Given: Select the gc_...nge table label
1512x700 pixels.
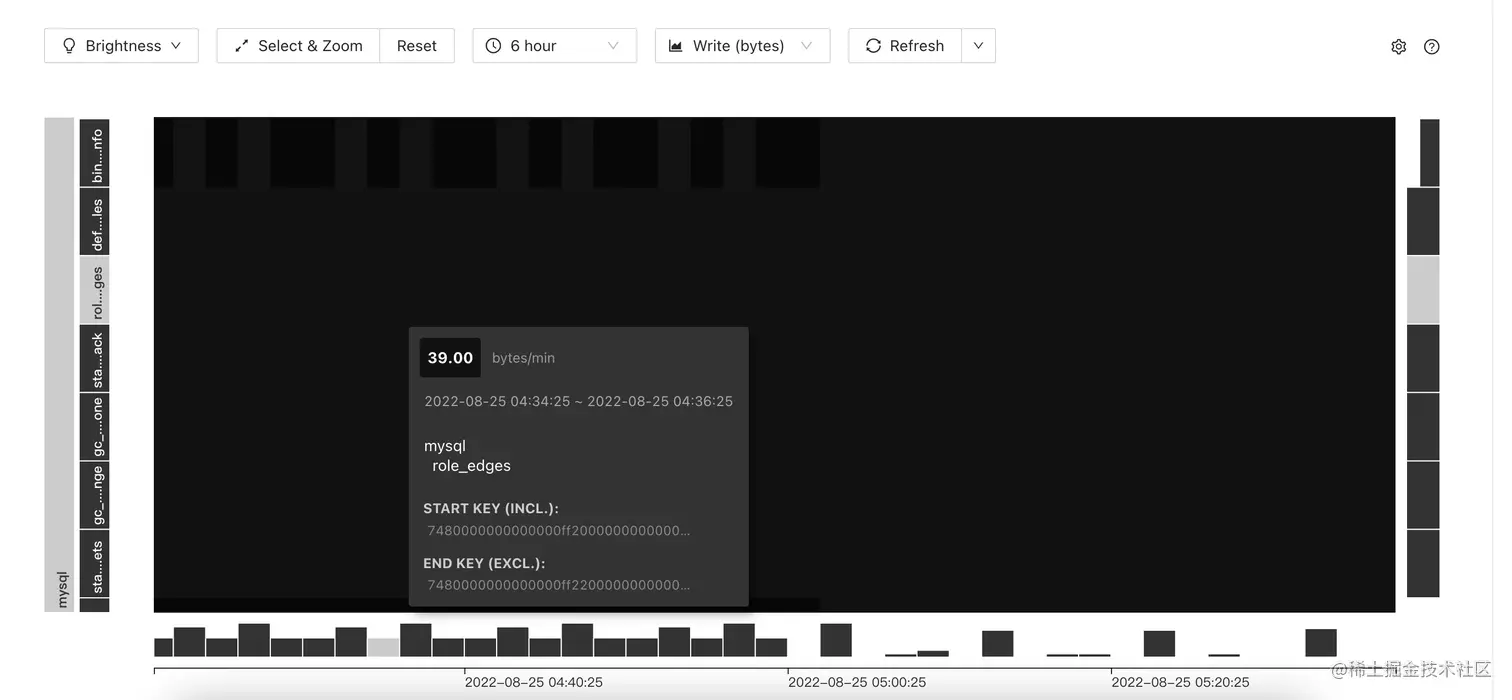Looking at the screenshot, I should coord(95,495).
